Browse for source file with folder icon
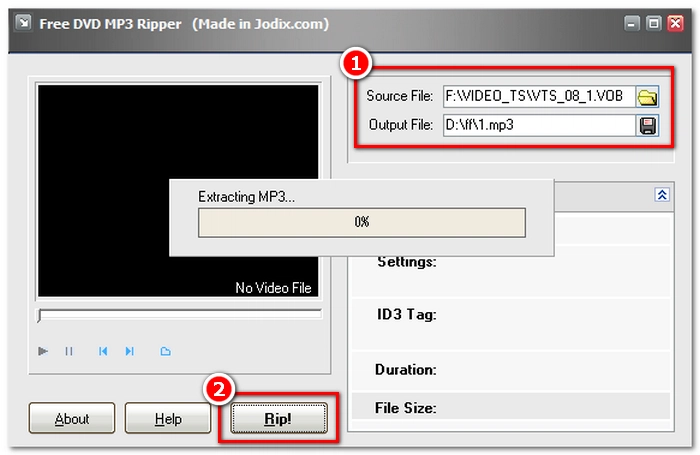Viewport: 700px width, 455px height. click(x=647, y=97)
